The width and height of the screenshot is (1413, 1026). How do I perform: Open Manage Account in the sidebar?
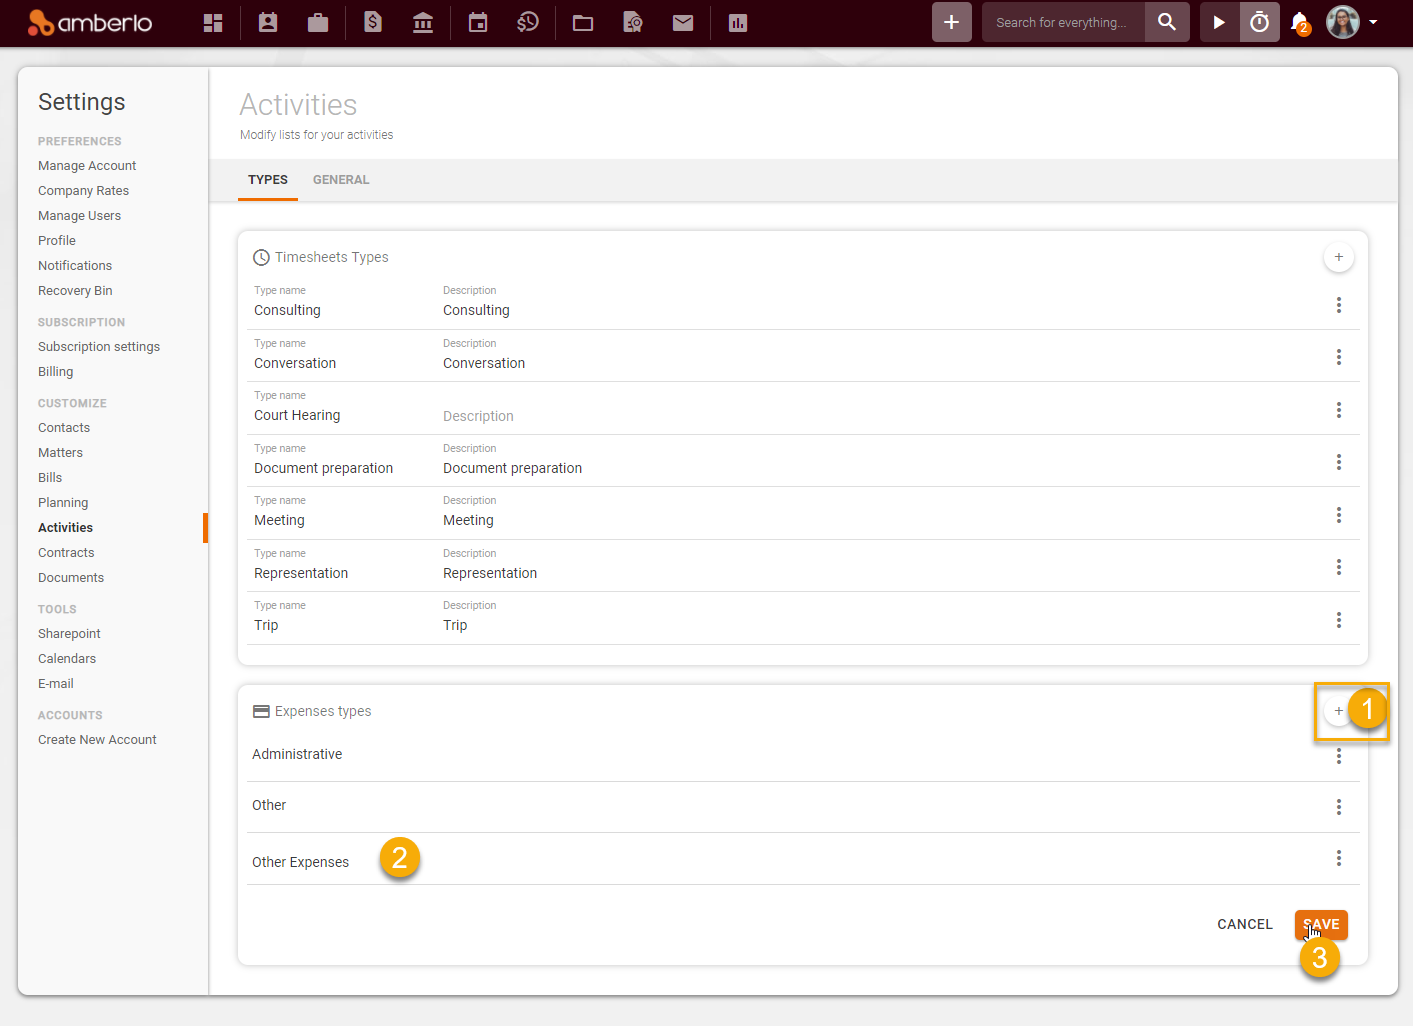[x=87, y=165]
